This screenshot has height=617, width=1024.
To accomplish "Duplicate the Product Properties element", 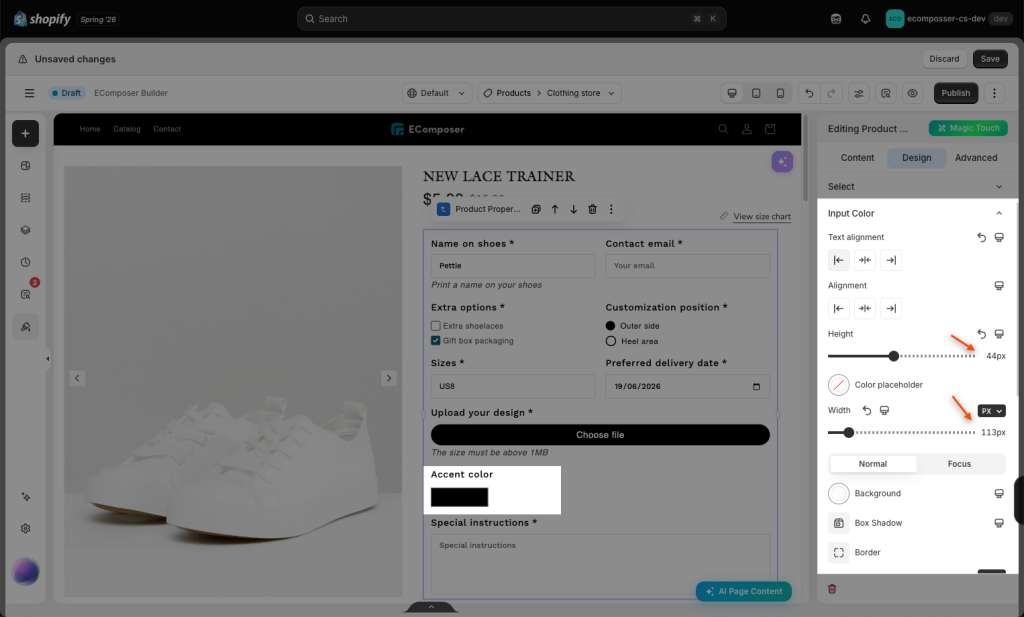I will 536,210.
